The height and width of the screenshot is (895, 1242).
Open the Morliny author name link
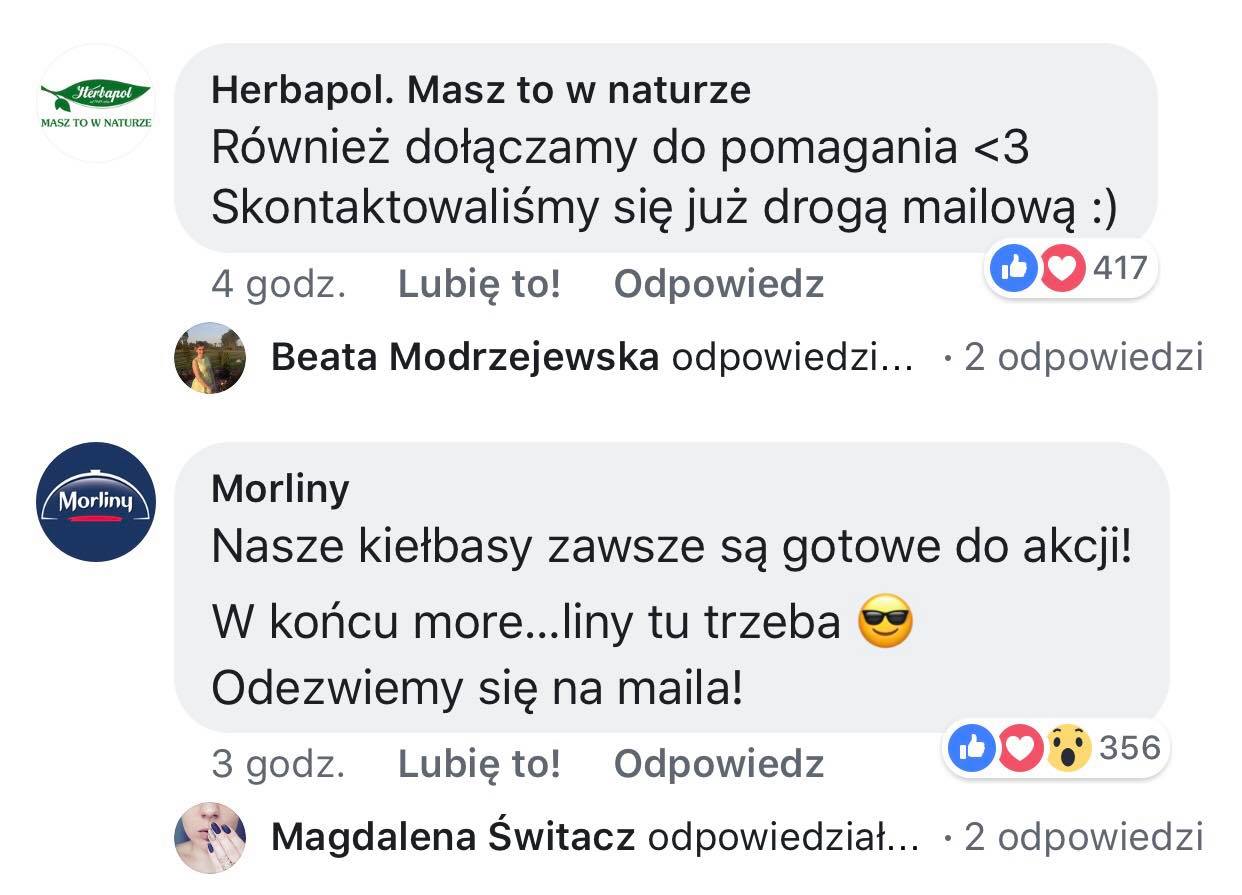281,489
